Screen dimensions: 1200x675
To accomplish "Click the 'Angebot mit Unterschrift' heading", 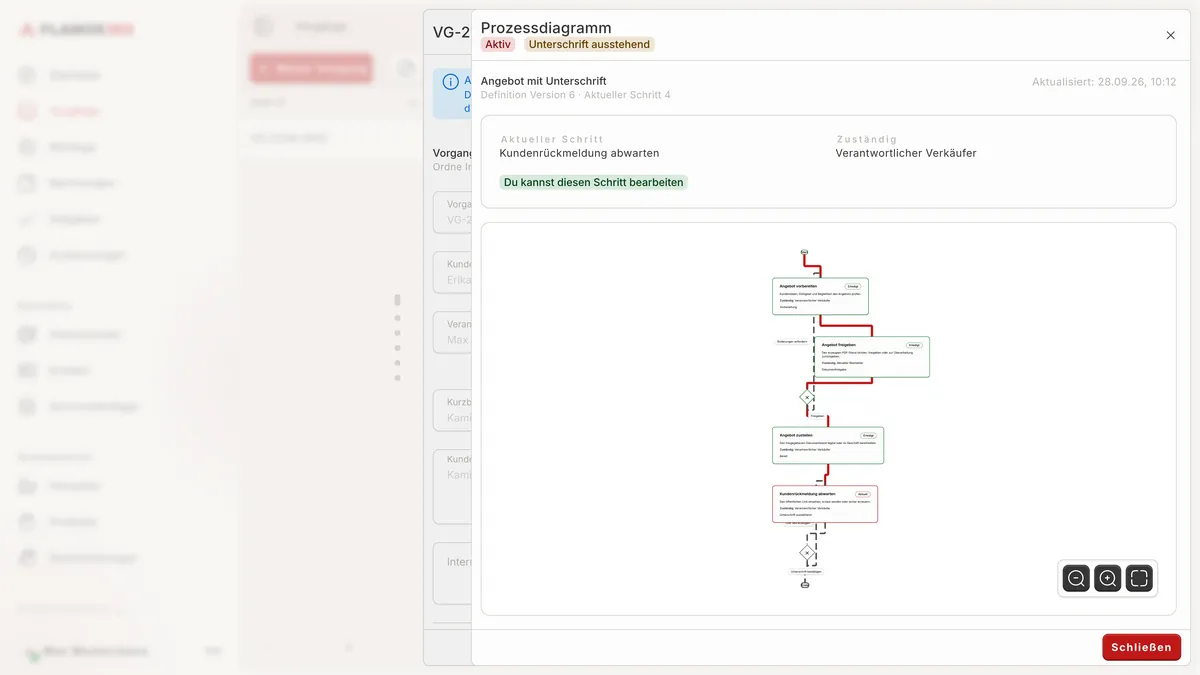I will point(544,81).
